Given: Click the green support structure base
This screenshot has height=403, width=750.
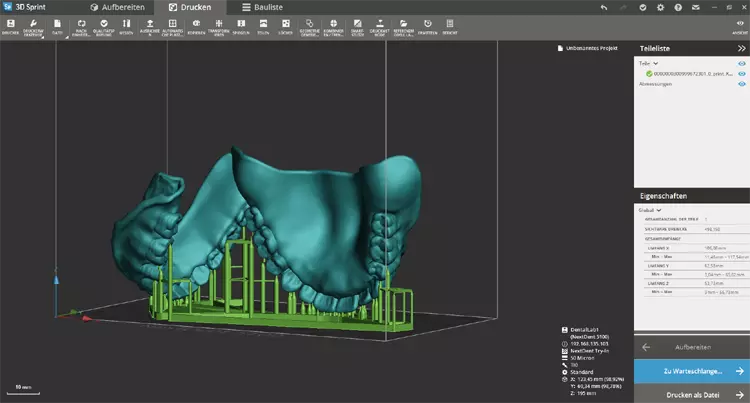Looking at the screenshot, I should pos(282,320).
